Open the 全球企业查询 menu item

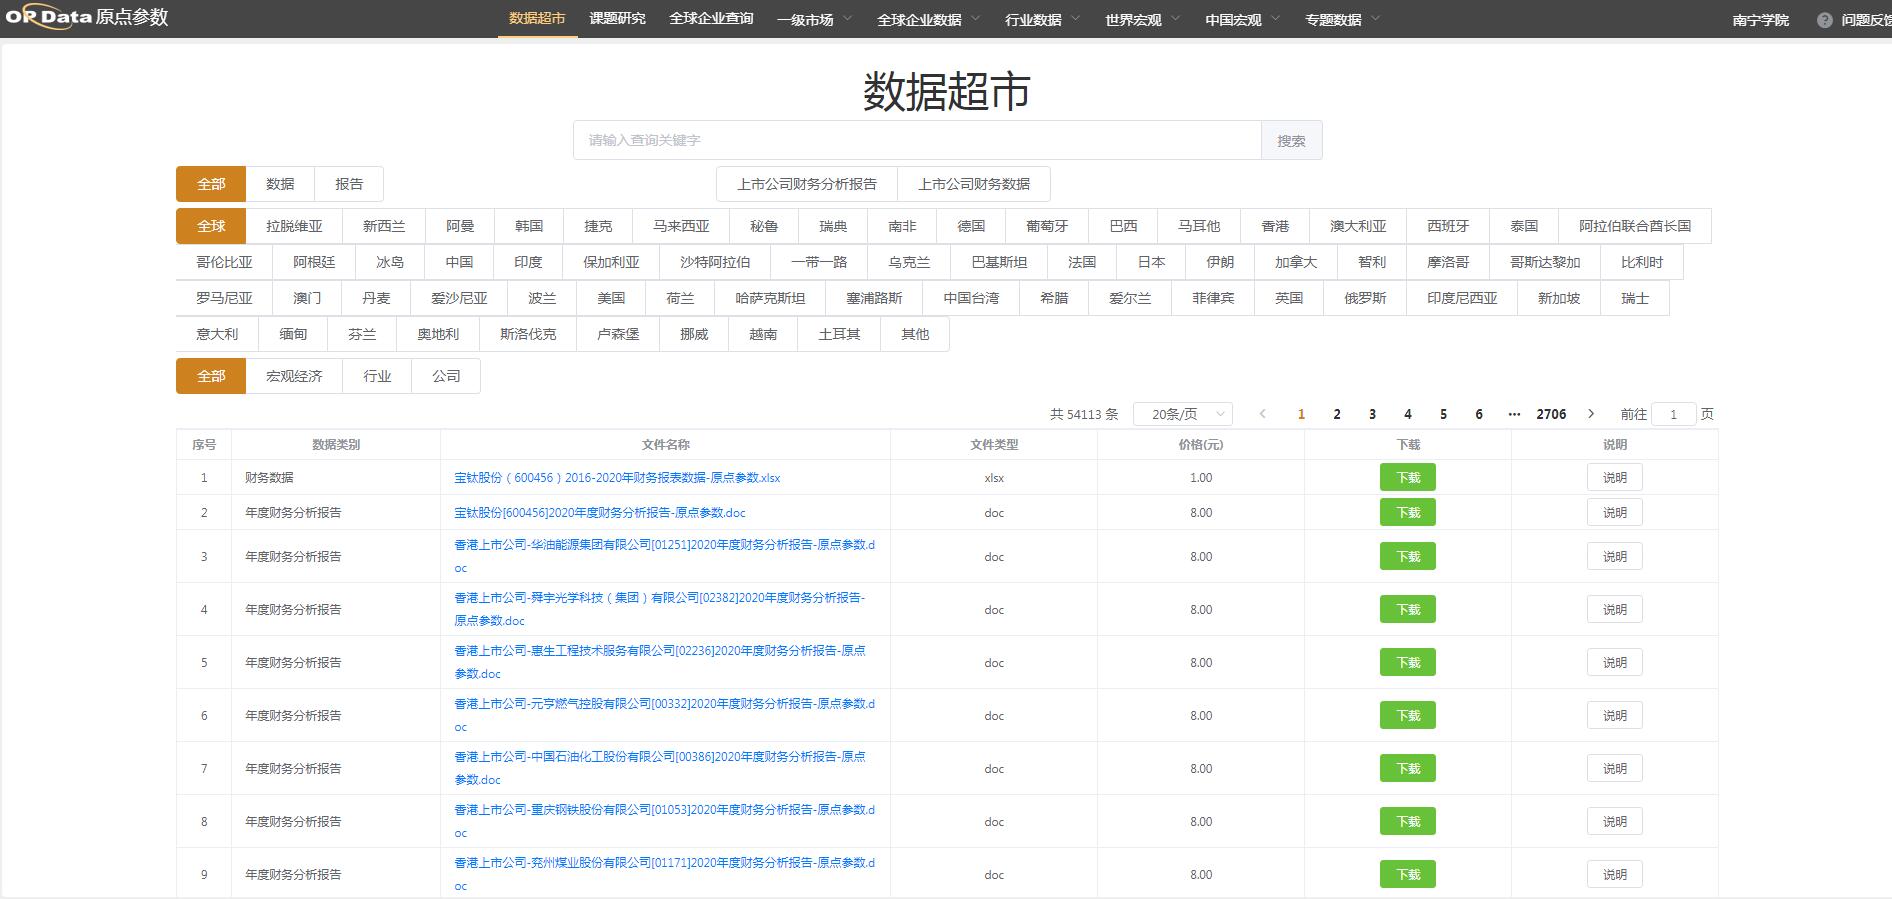711,19
